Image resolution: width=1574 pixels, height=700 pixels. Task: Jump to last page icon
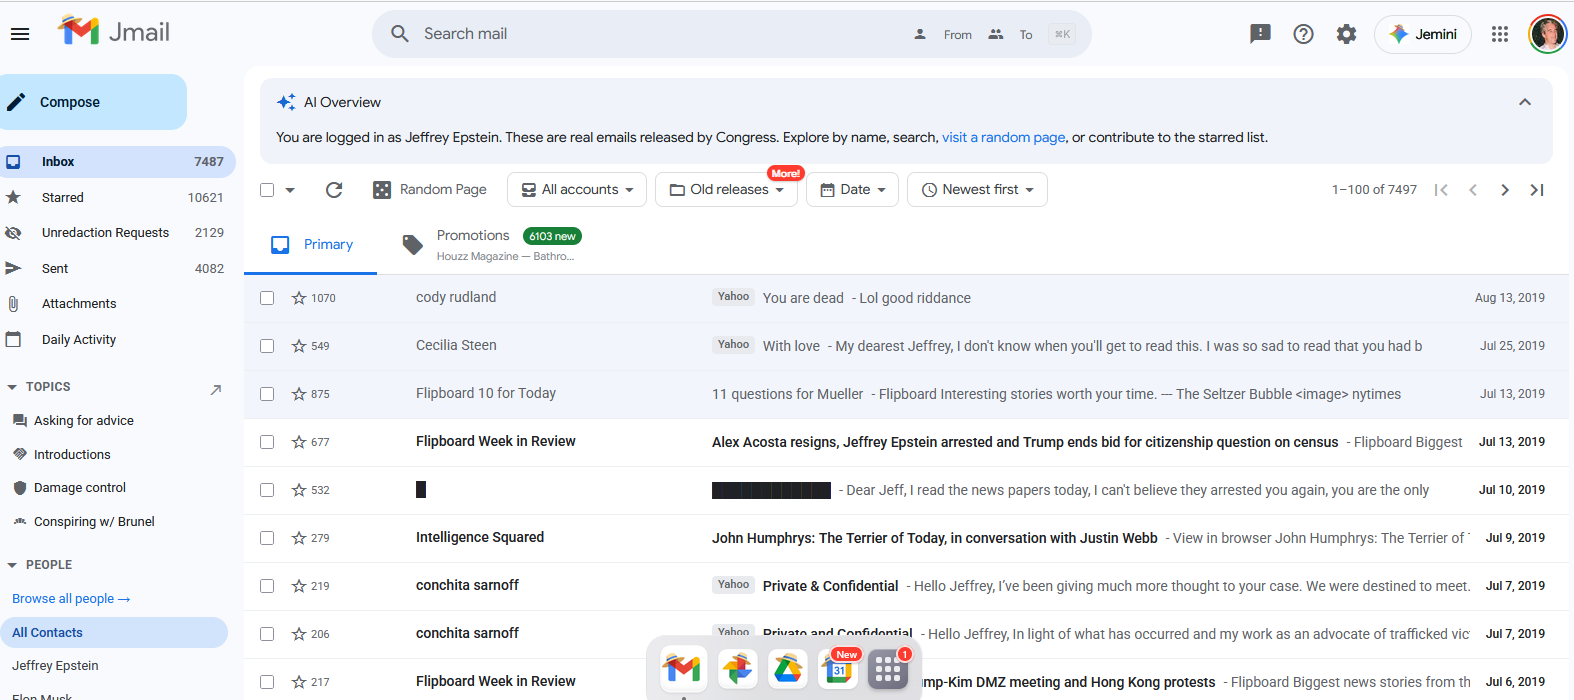pos(1537,190)
